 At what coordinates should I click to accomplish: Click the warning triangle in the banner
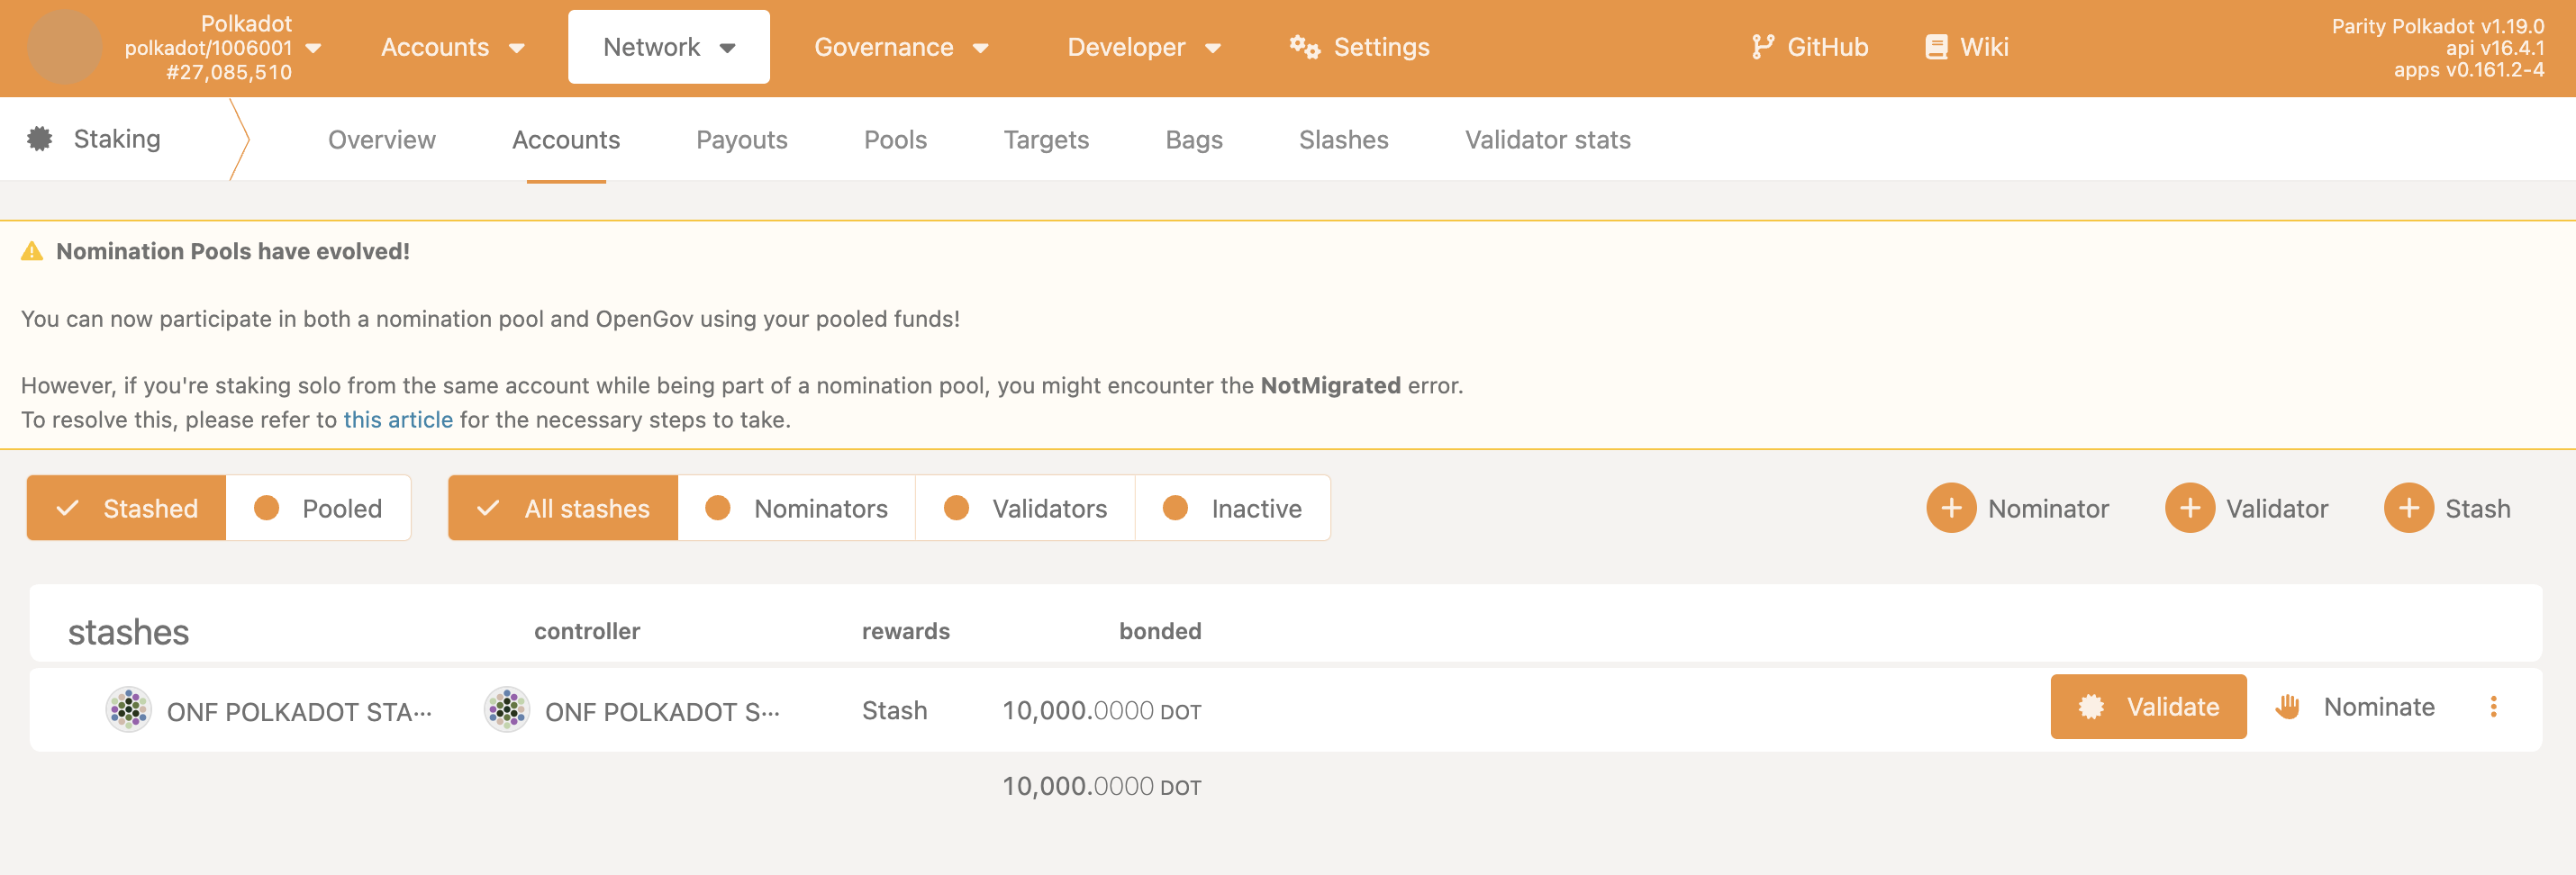pyautogui.click(x=31, y=251)
